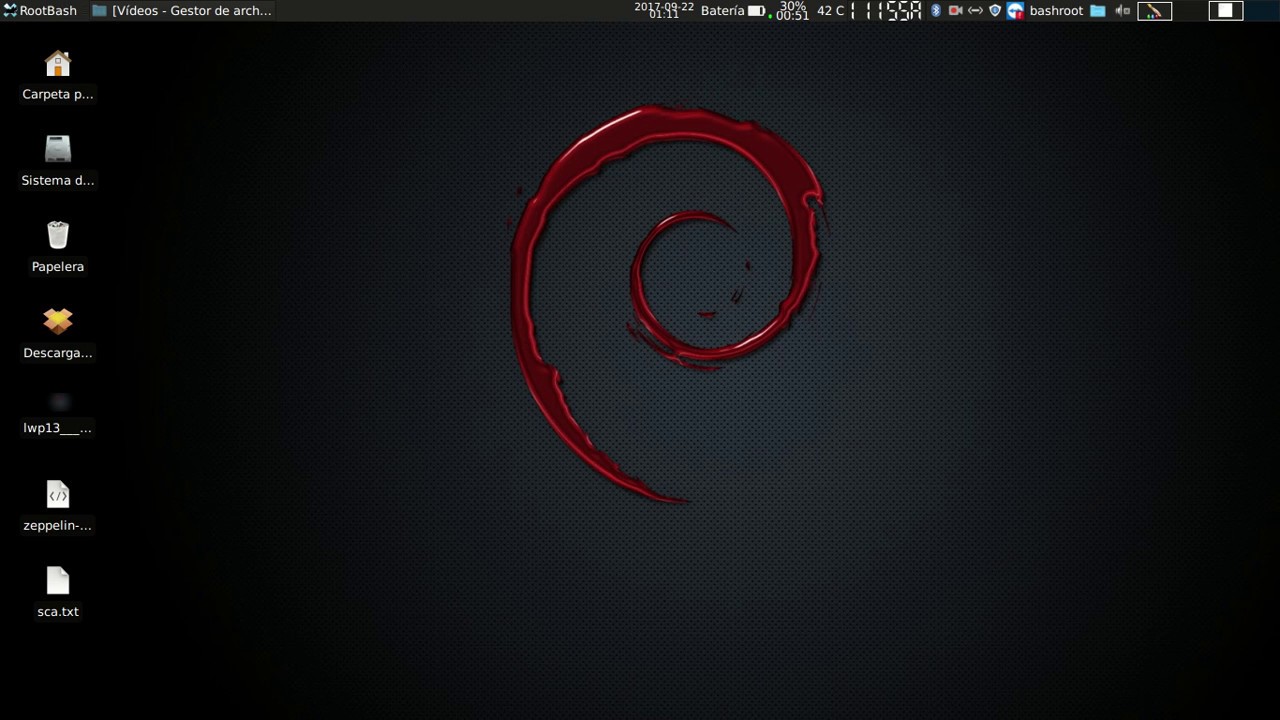Open the Papelera trash icon
1280x720 pixels.
(58, 236)
